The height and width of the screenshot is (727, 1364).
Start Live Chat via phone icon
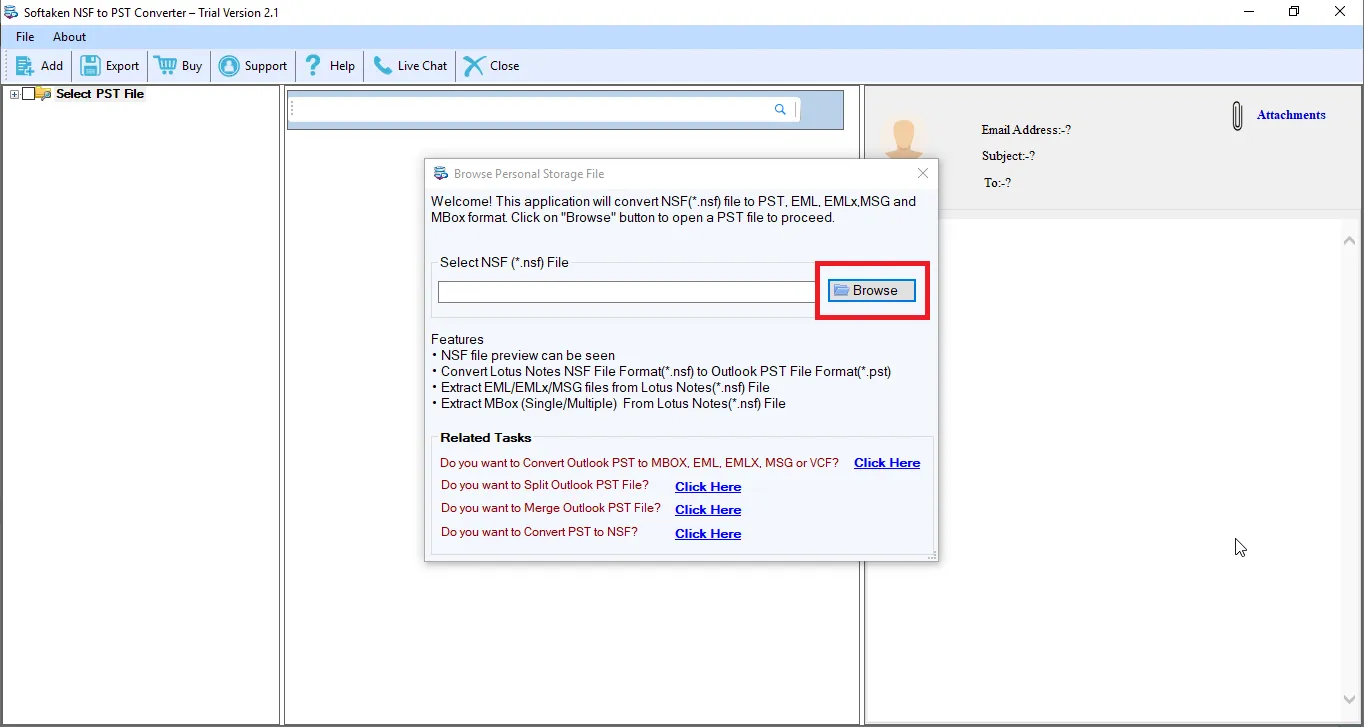382,66
